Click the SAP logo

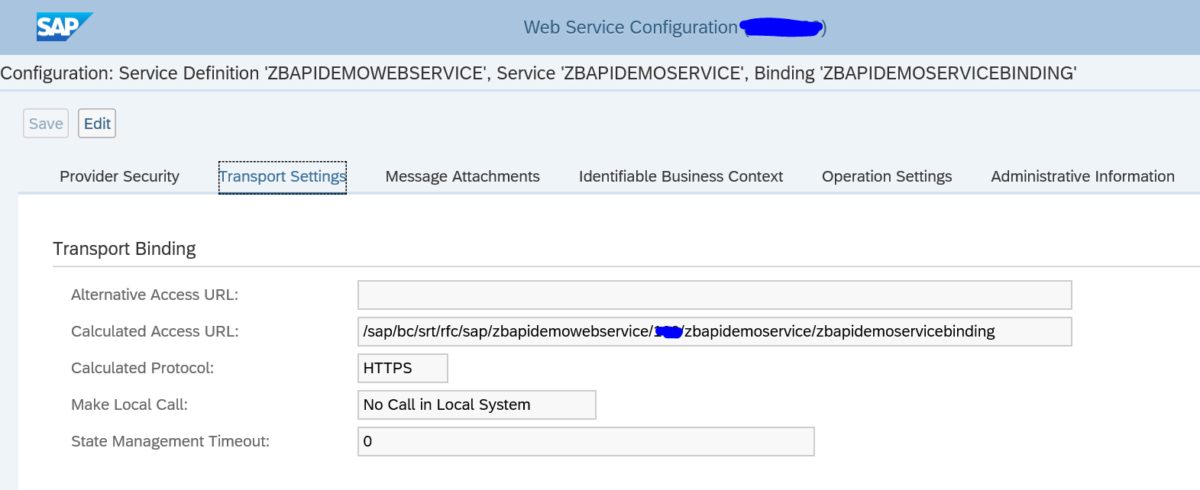[x=64, y=27]
